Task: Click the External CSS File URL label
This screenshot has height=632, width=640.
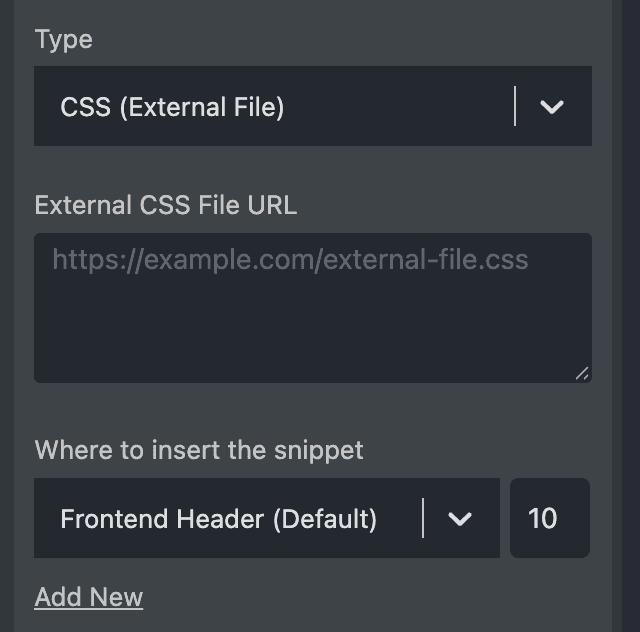Action: 166,205
